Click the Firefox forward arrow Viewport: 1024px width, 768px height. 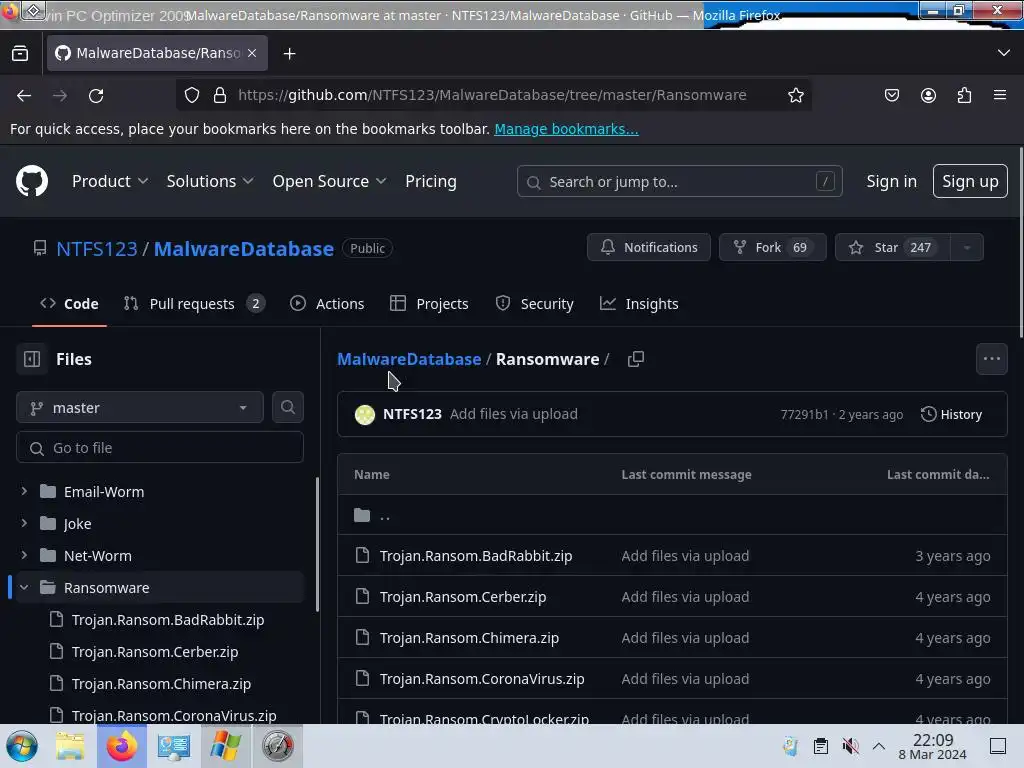(60, 95)
